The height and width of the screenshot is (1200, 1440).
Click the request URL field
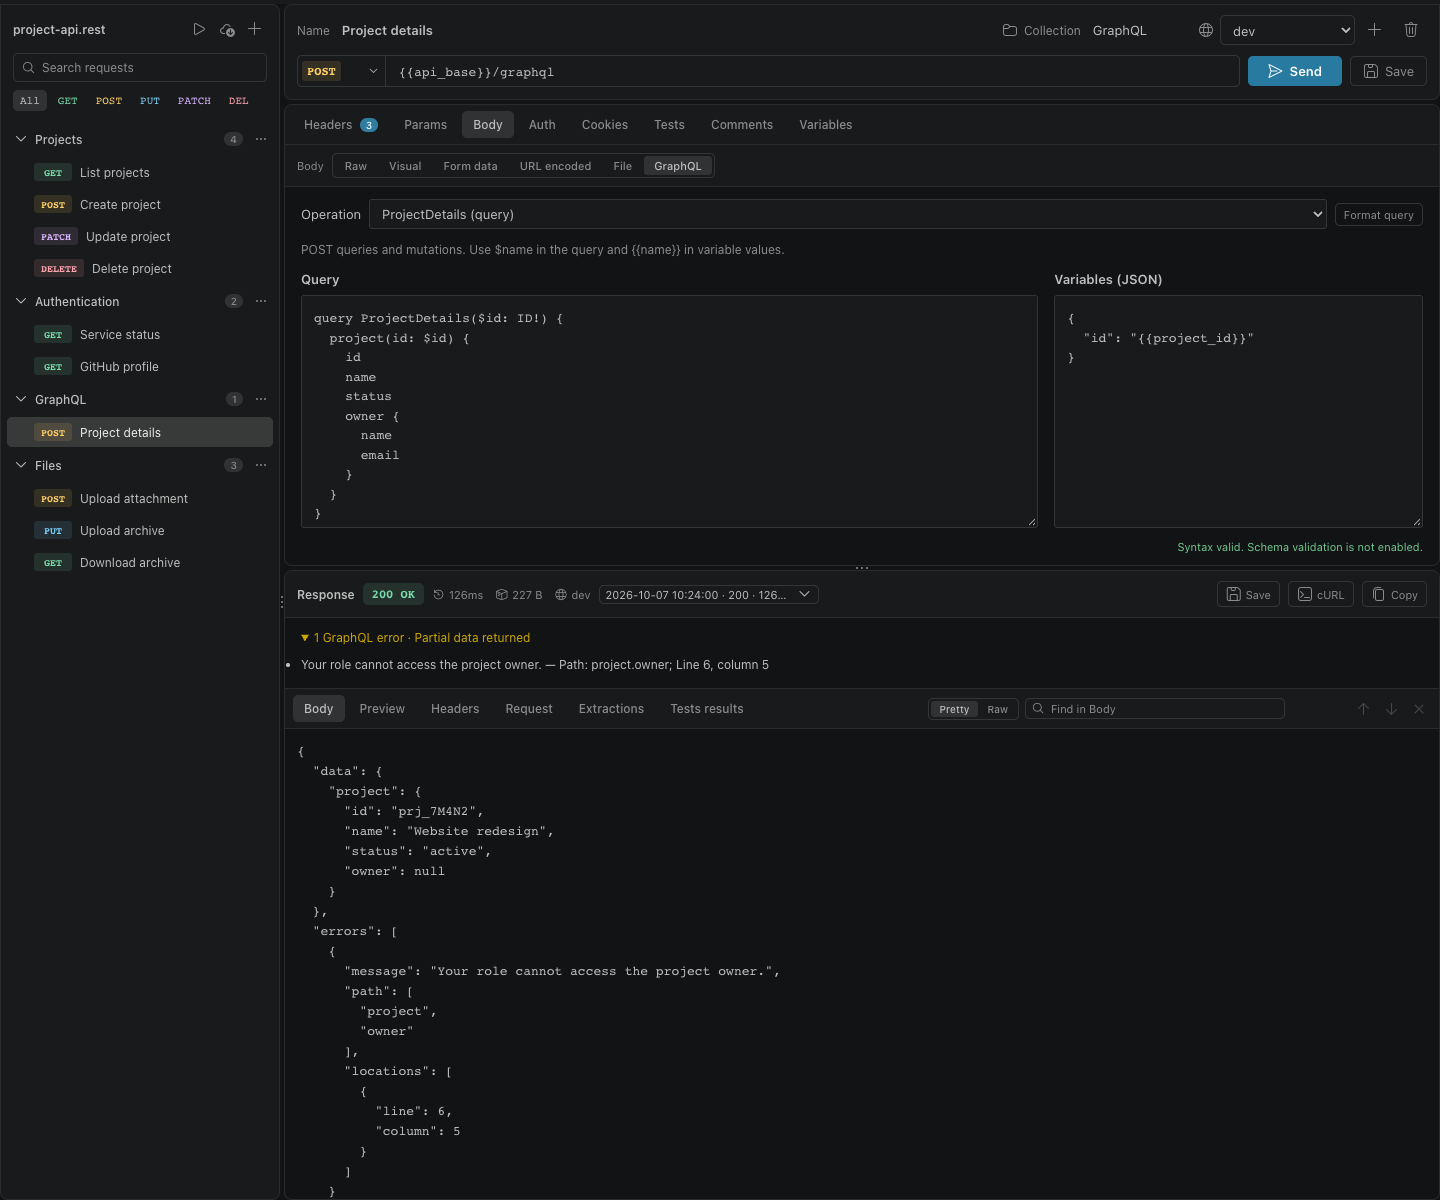coord(813,71)
